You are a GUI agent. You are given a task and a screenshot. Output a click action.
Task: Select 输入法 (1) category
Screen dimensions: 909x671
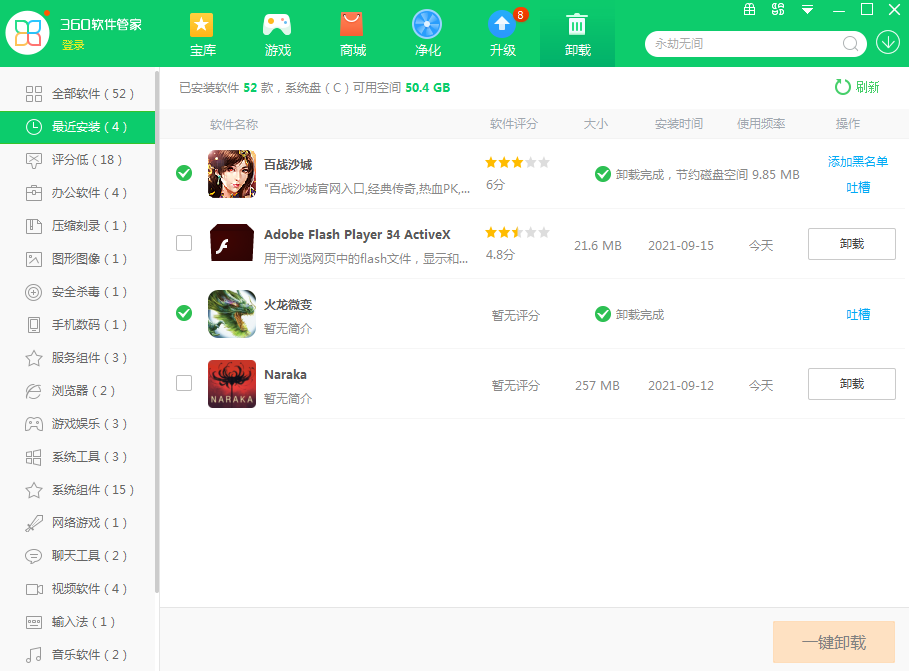[x=78, y=623]
